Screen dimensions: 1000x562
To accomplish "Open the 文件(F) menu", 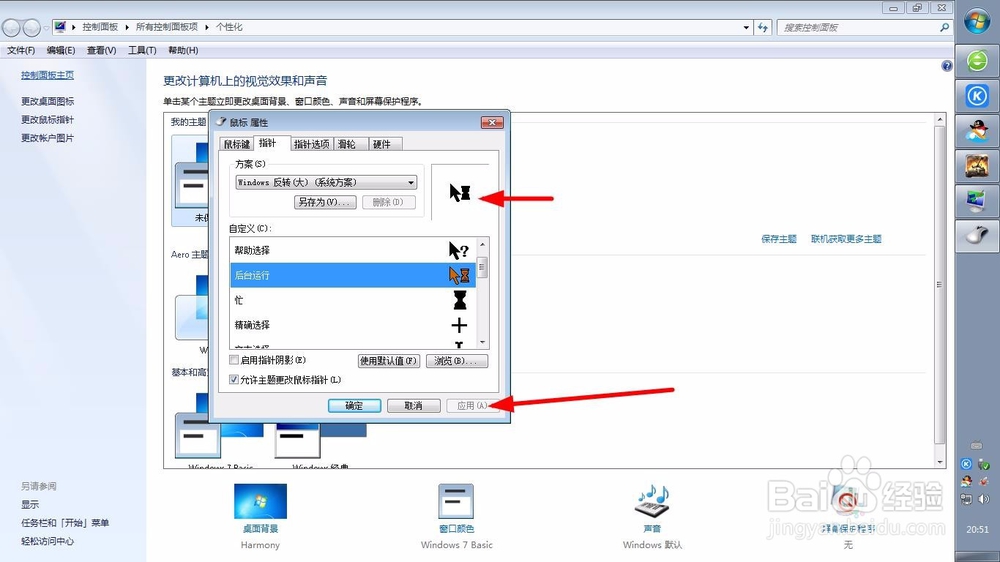I will (21, 50).
